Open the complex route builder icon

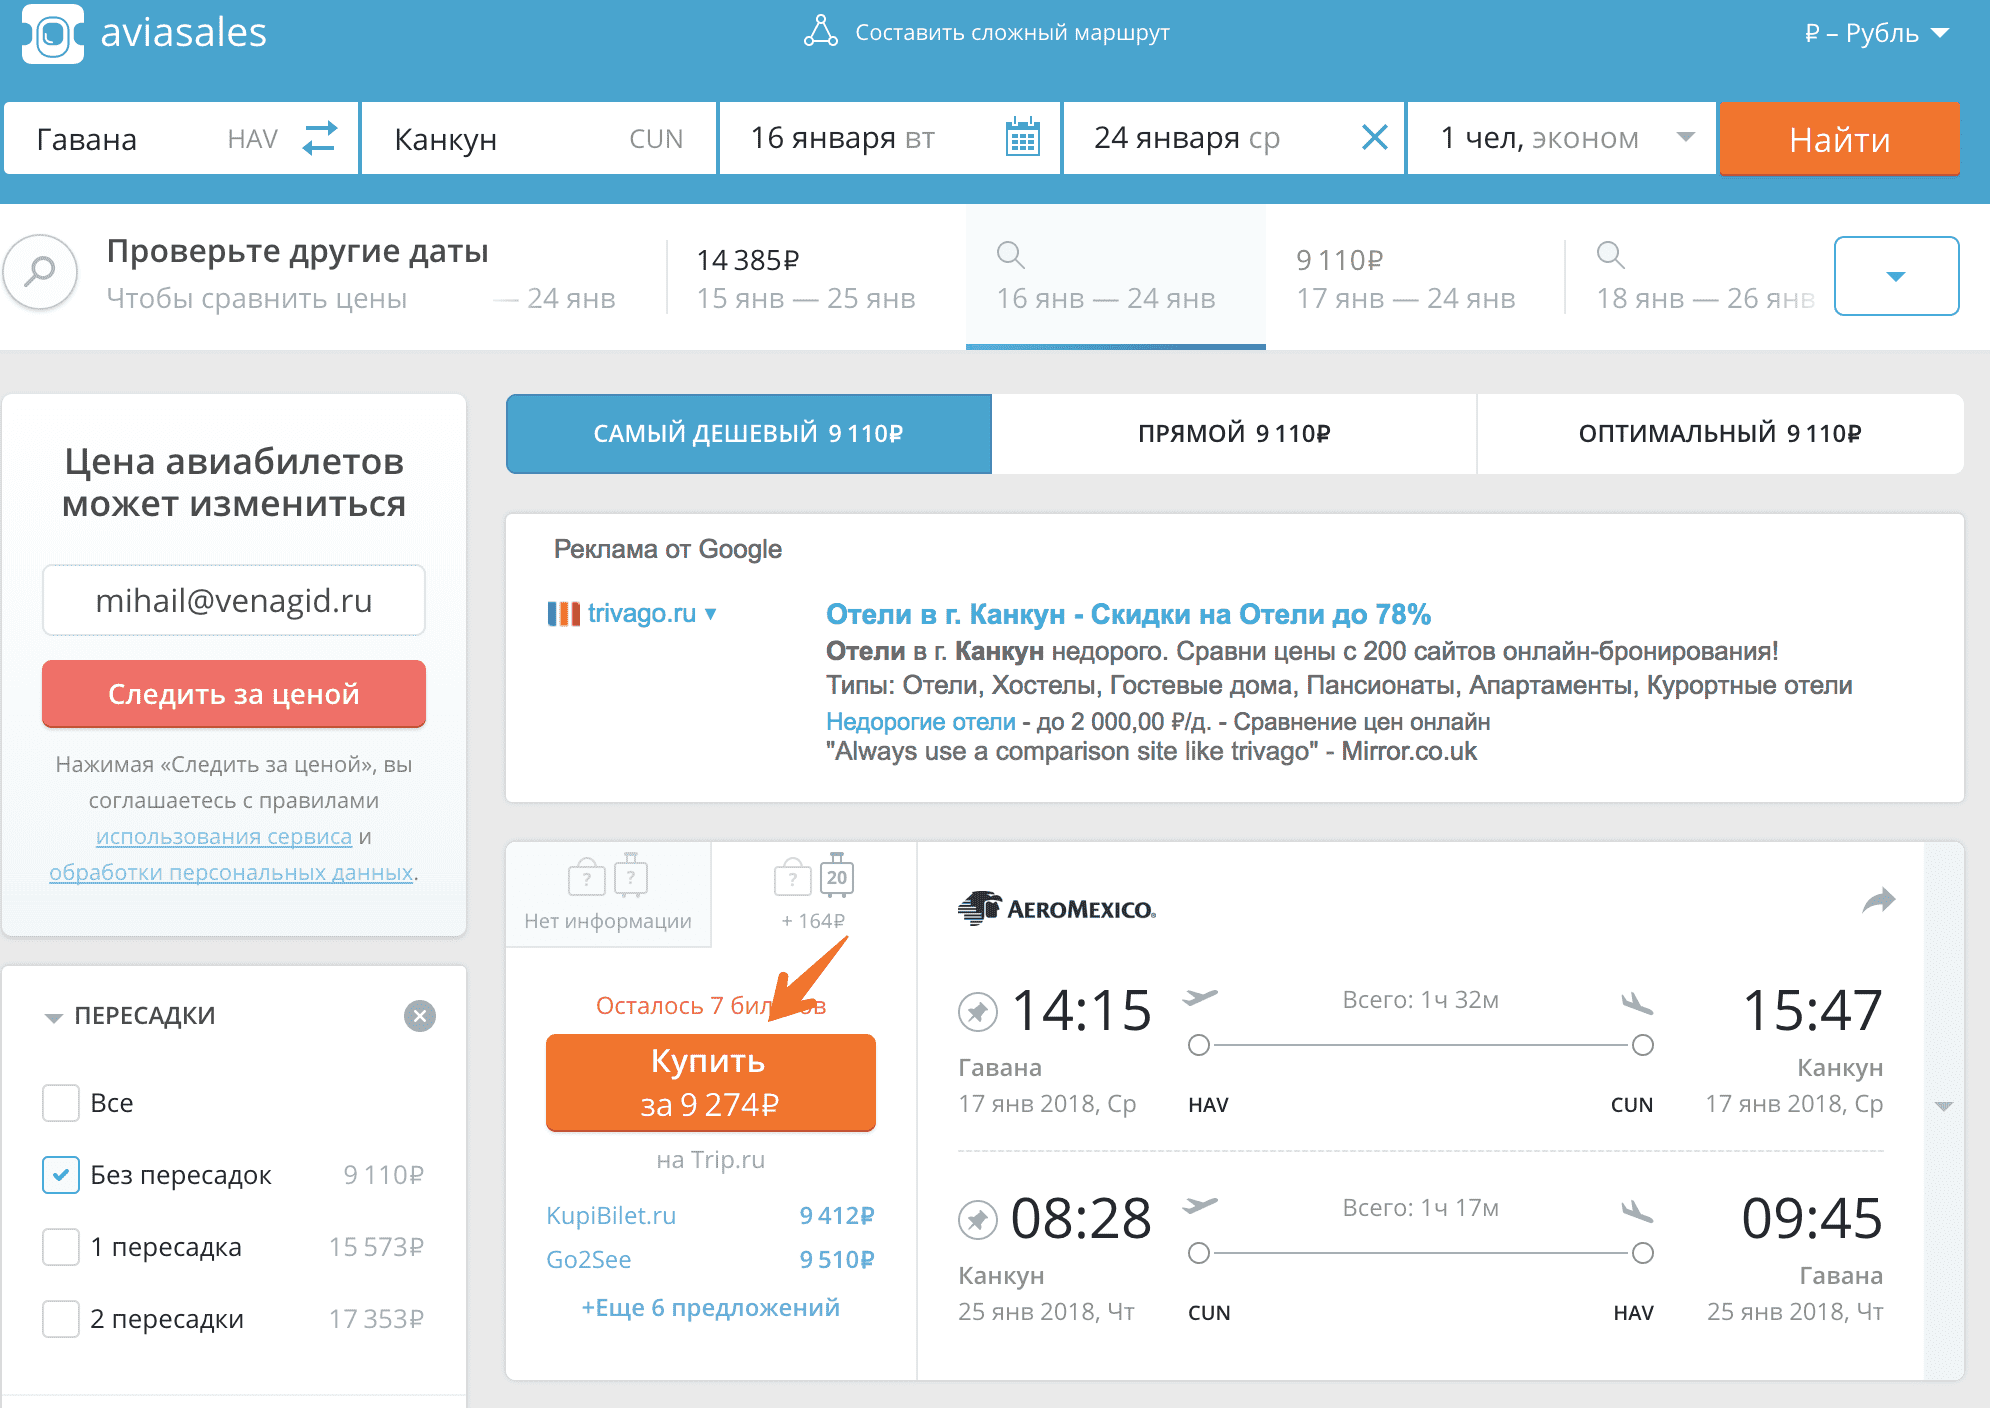[x=820, y=31]
